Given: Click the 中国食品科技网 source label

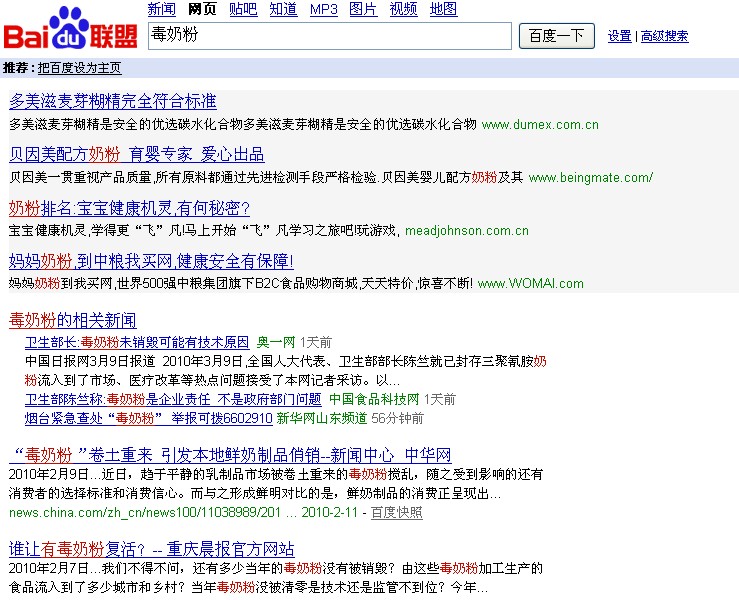Looking at the screenshot, I should [x=374, y=400].
